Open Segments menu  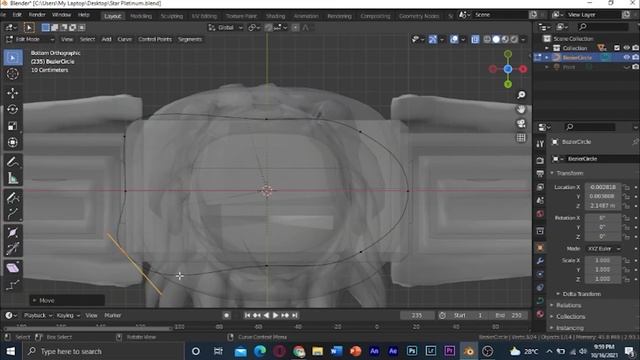(190, 40)
